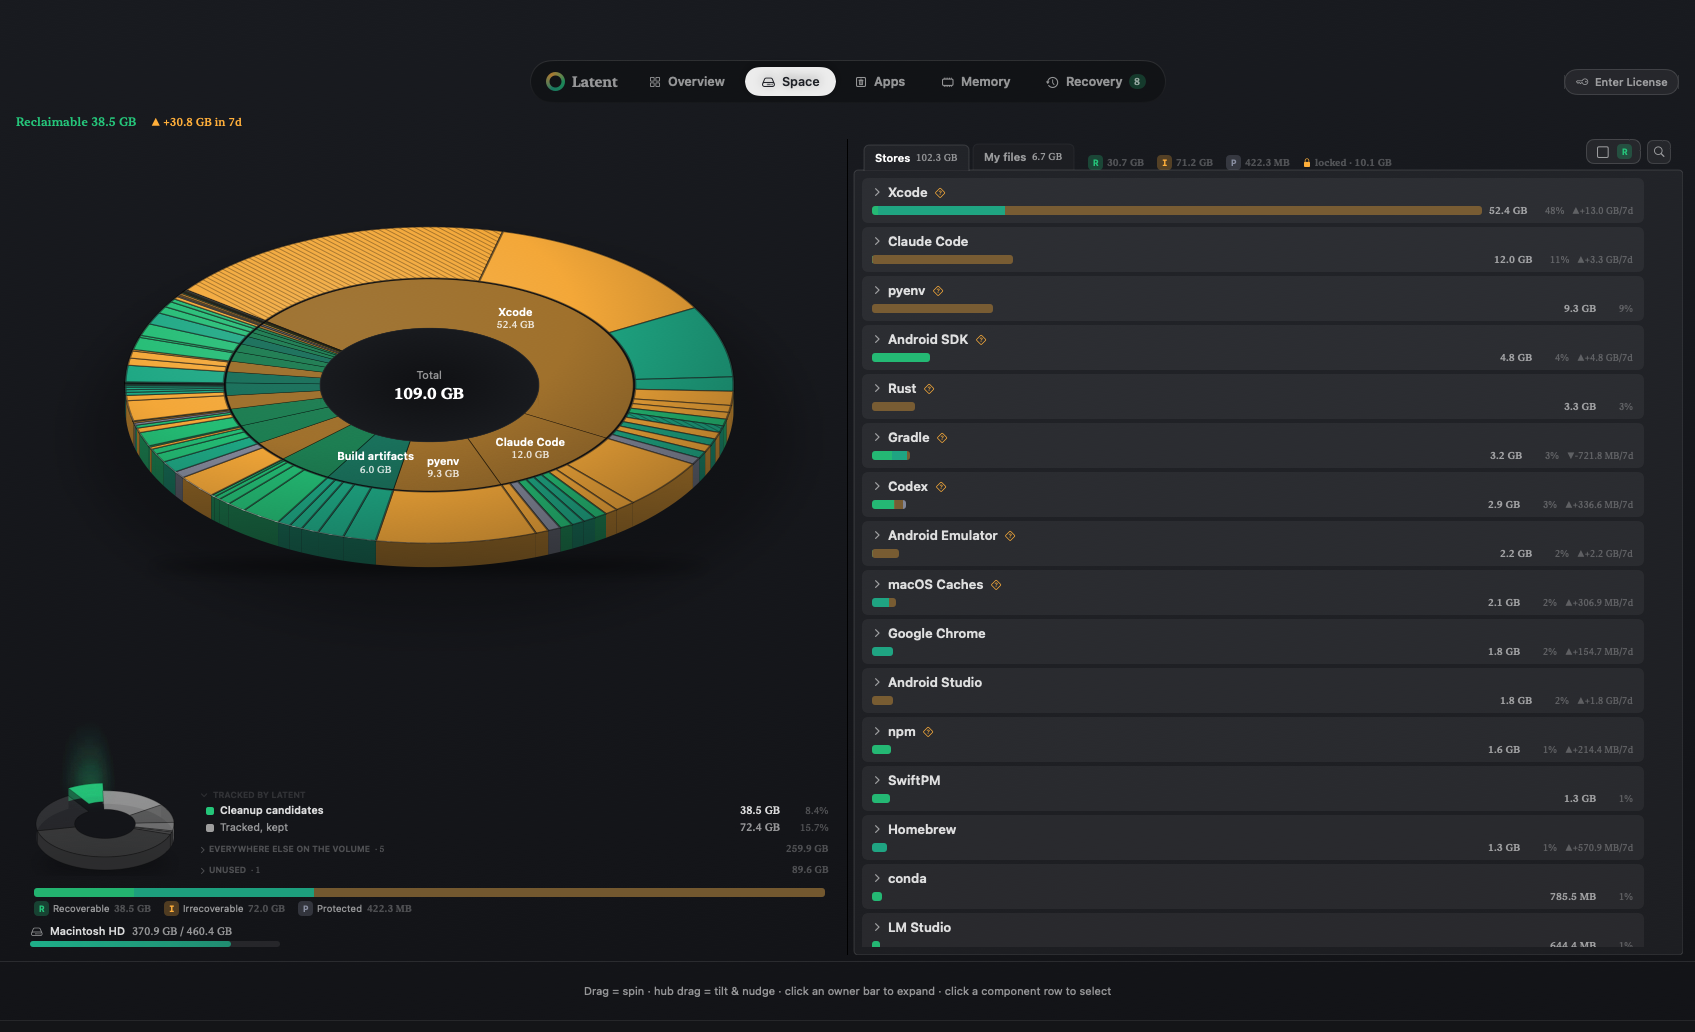
Task: Click the Macintosh HD disk icon
Action: [37, 931]
